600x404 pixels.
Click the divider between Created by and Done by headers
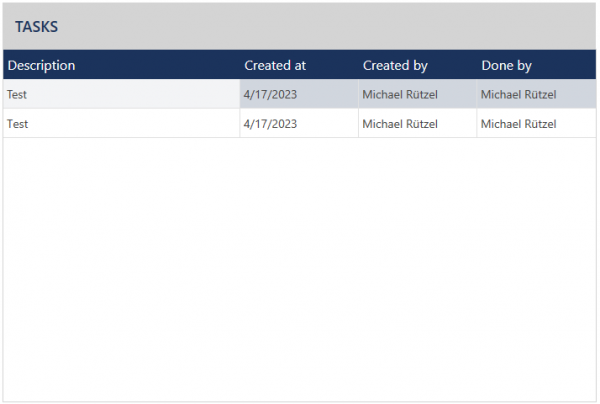477,66
